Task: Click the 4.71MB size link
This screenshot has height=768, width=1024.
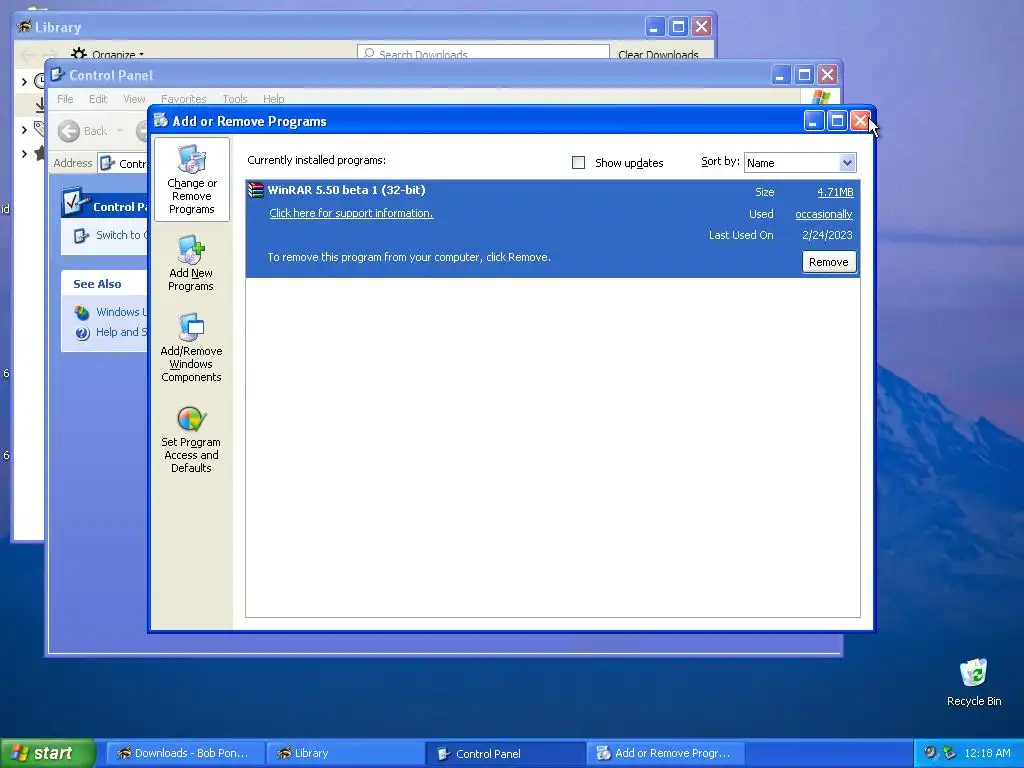Action: coord(835,192)
